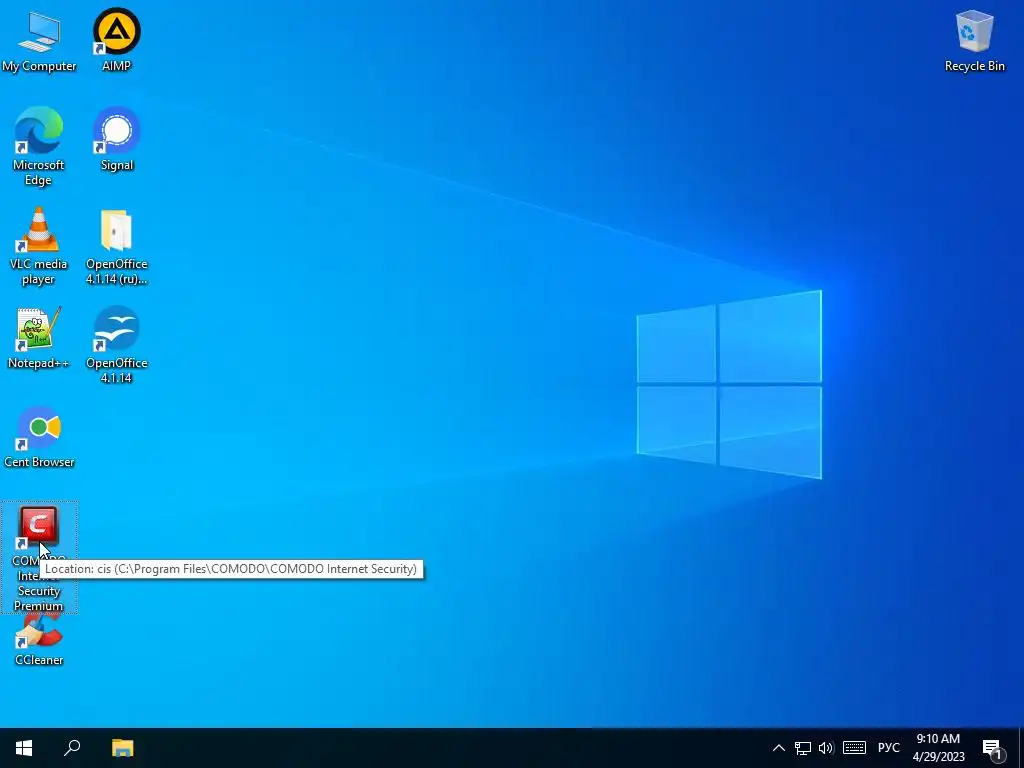Viewport: 1024px width, 768px height.
Task: Select the COMODO Internet Security Premium icon
Action: point(39,557)
